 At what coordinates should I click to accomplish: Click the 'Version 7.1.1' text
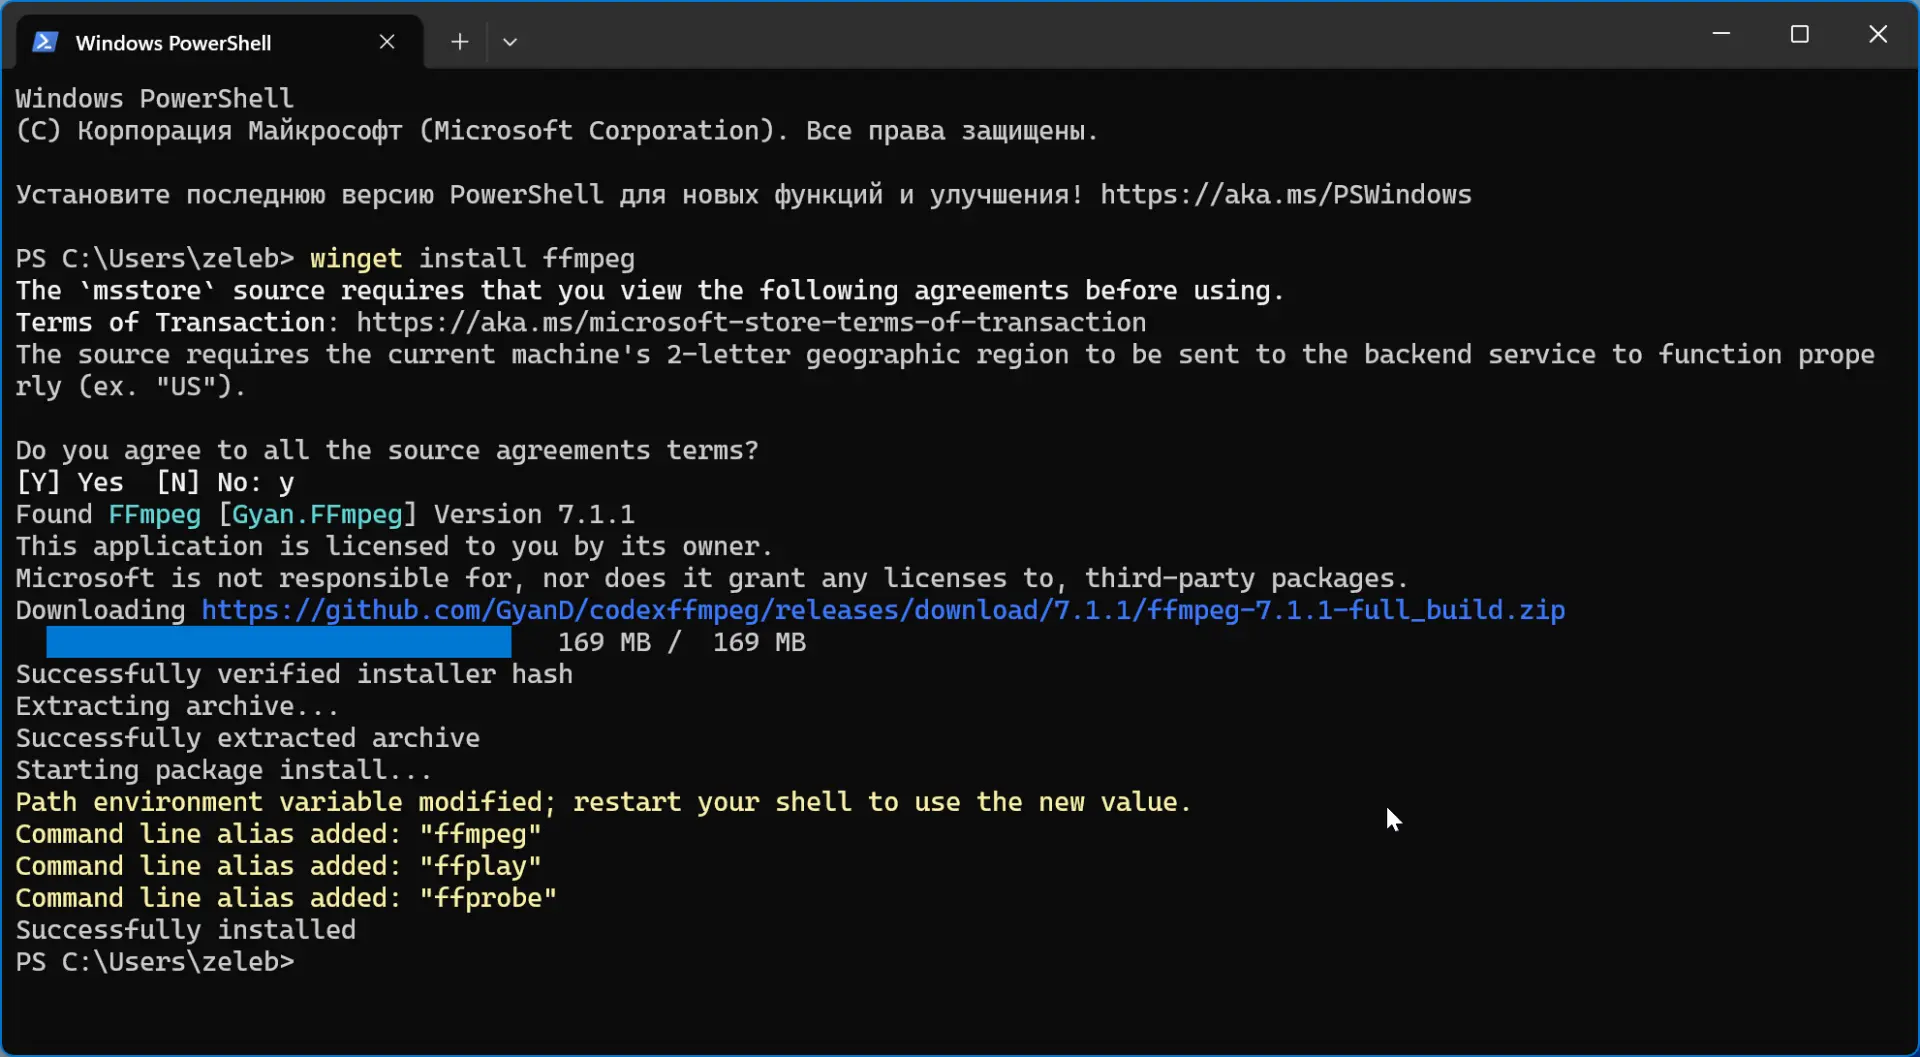(534, 515)
